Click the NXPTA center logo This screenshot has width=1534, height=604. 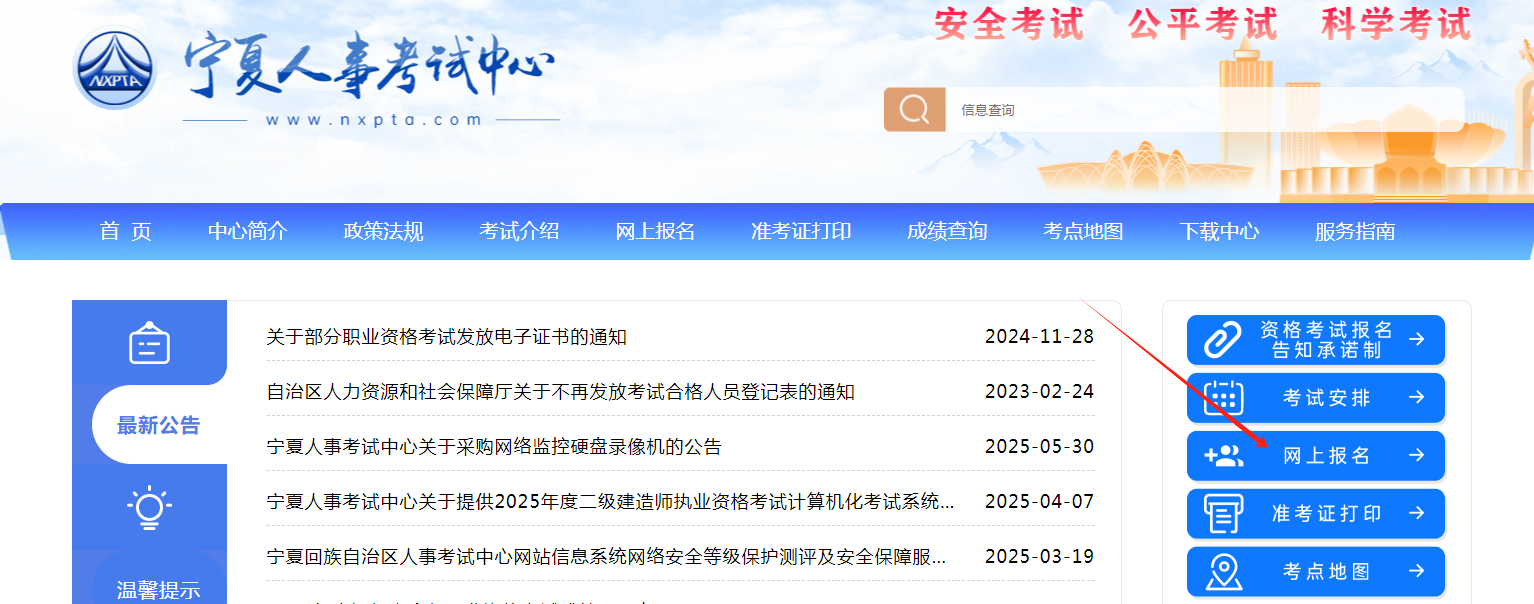pos(113,70)
